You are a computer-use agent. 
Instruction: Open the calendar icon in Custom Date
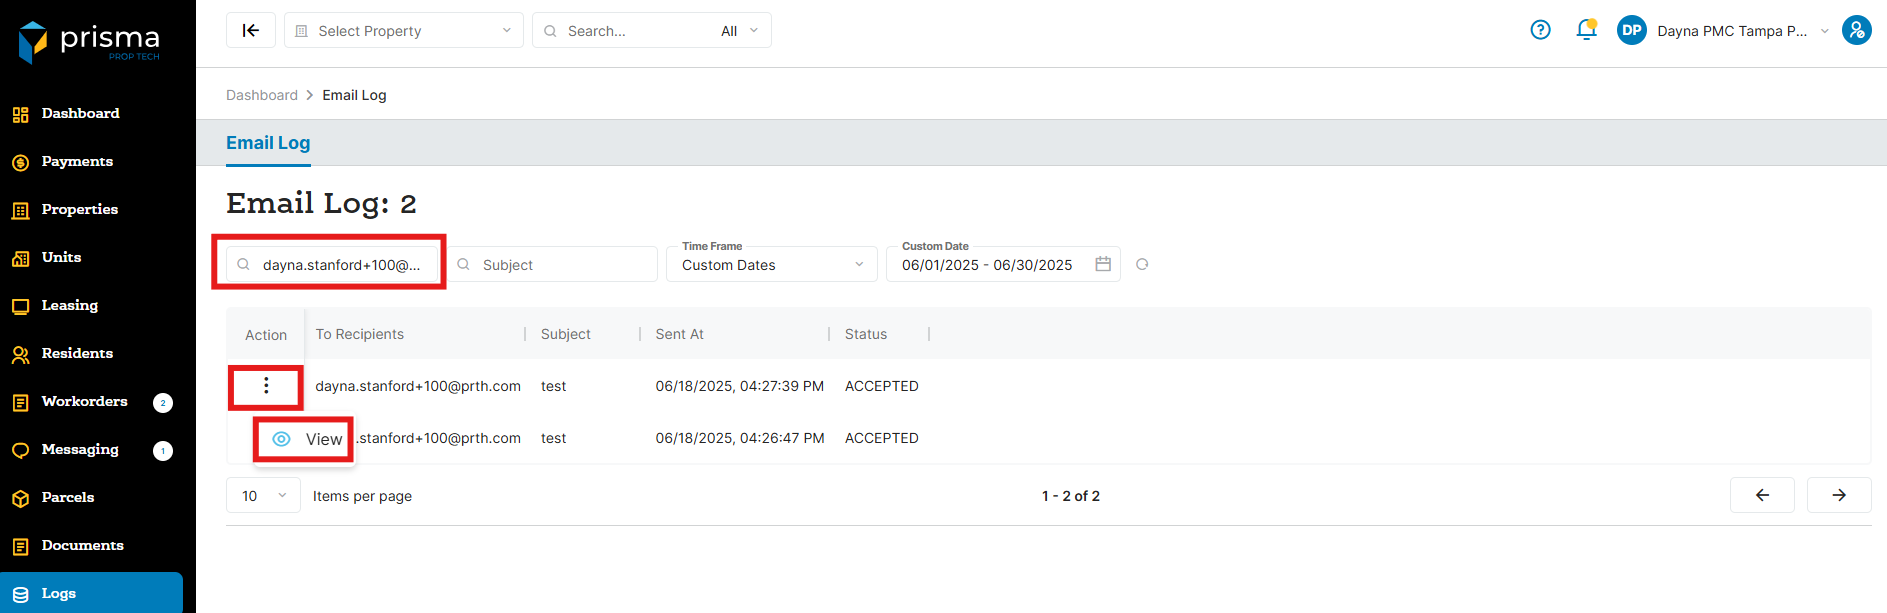coord(1103,264)
